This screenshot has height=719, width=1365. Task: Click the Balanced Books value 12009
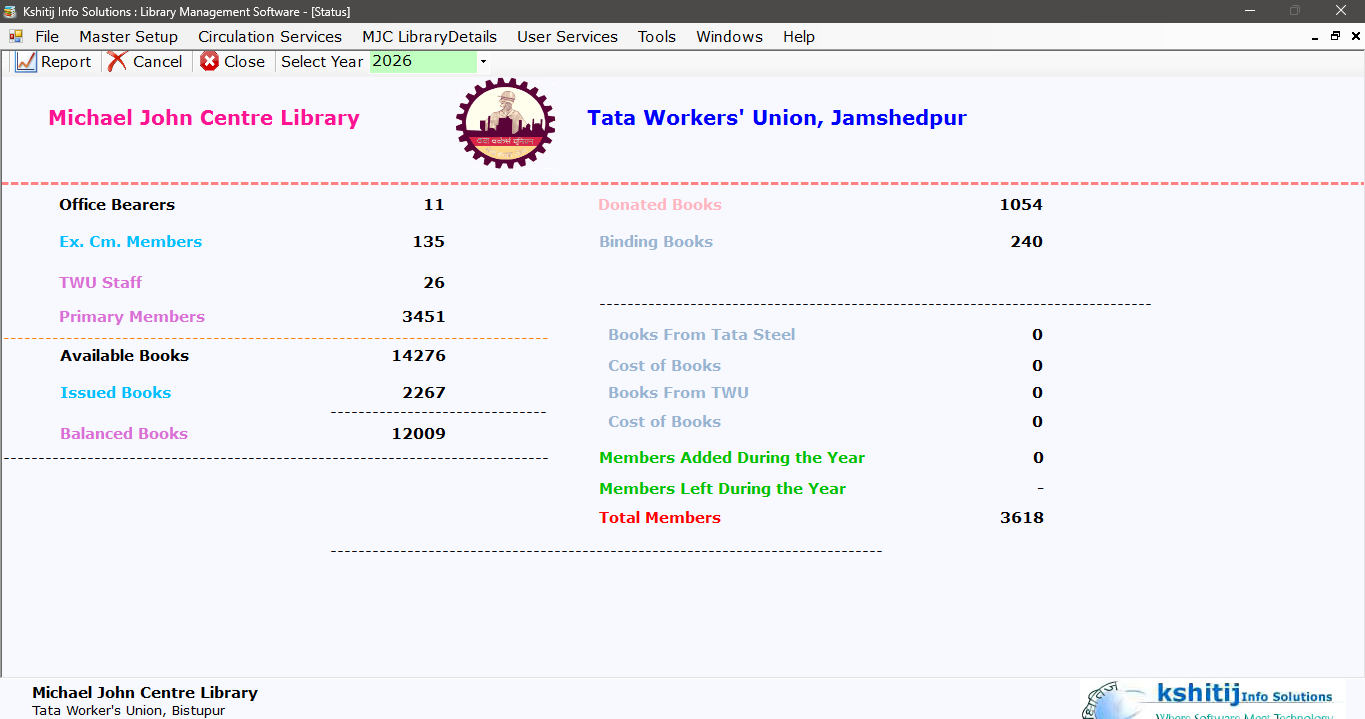coord(419,434)
